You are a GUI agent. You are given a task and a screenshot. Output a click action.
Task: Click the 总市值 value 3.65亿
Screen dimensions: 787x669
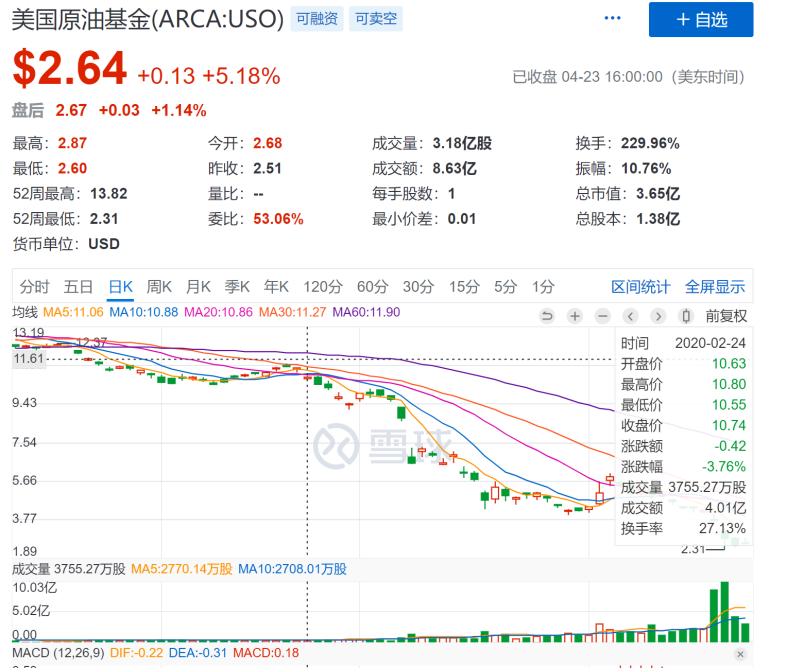(x=658, y=194)
